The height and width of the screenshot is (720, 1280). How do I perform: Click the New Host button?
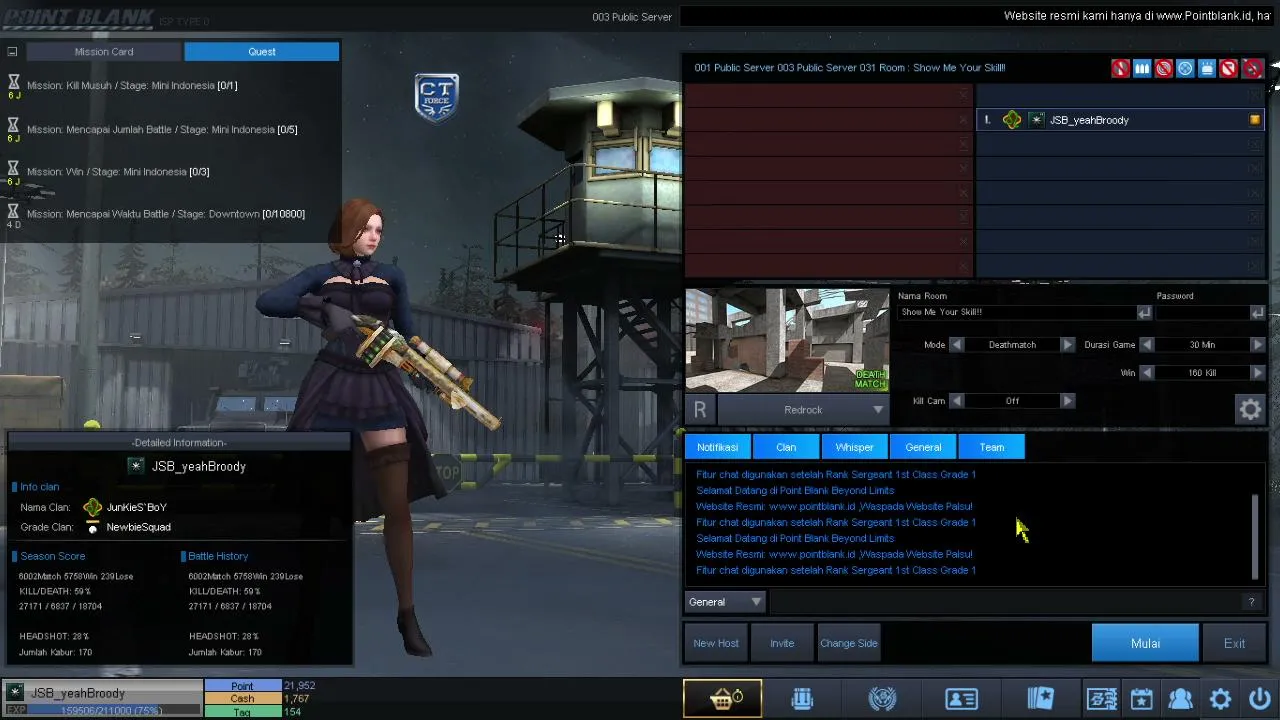(716, 643)
